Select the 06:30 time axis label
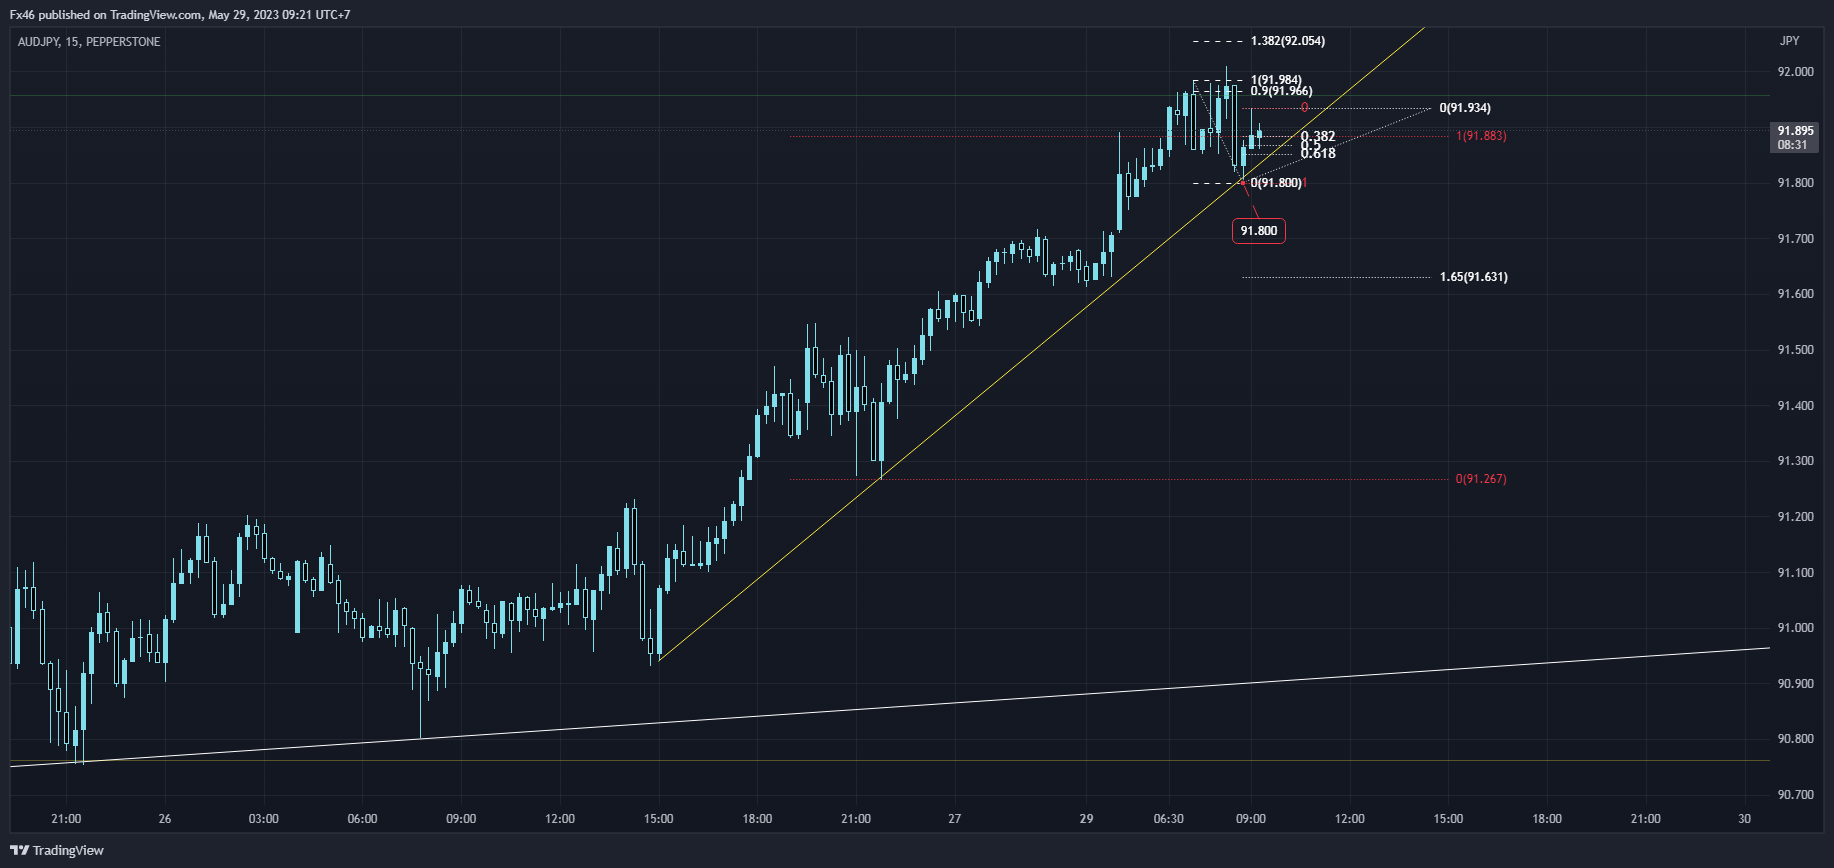 click(x=1168, y=819)
